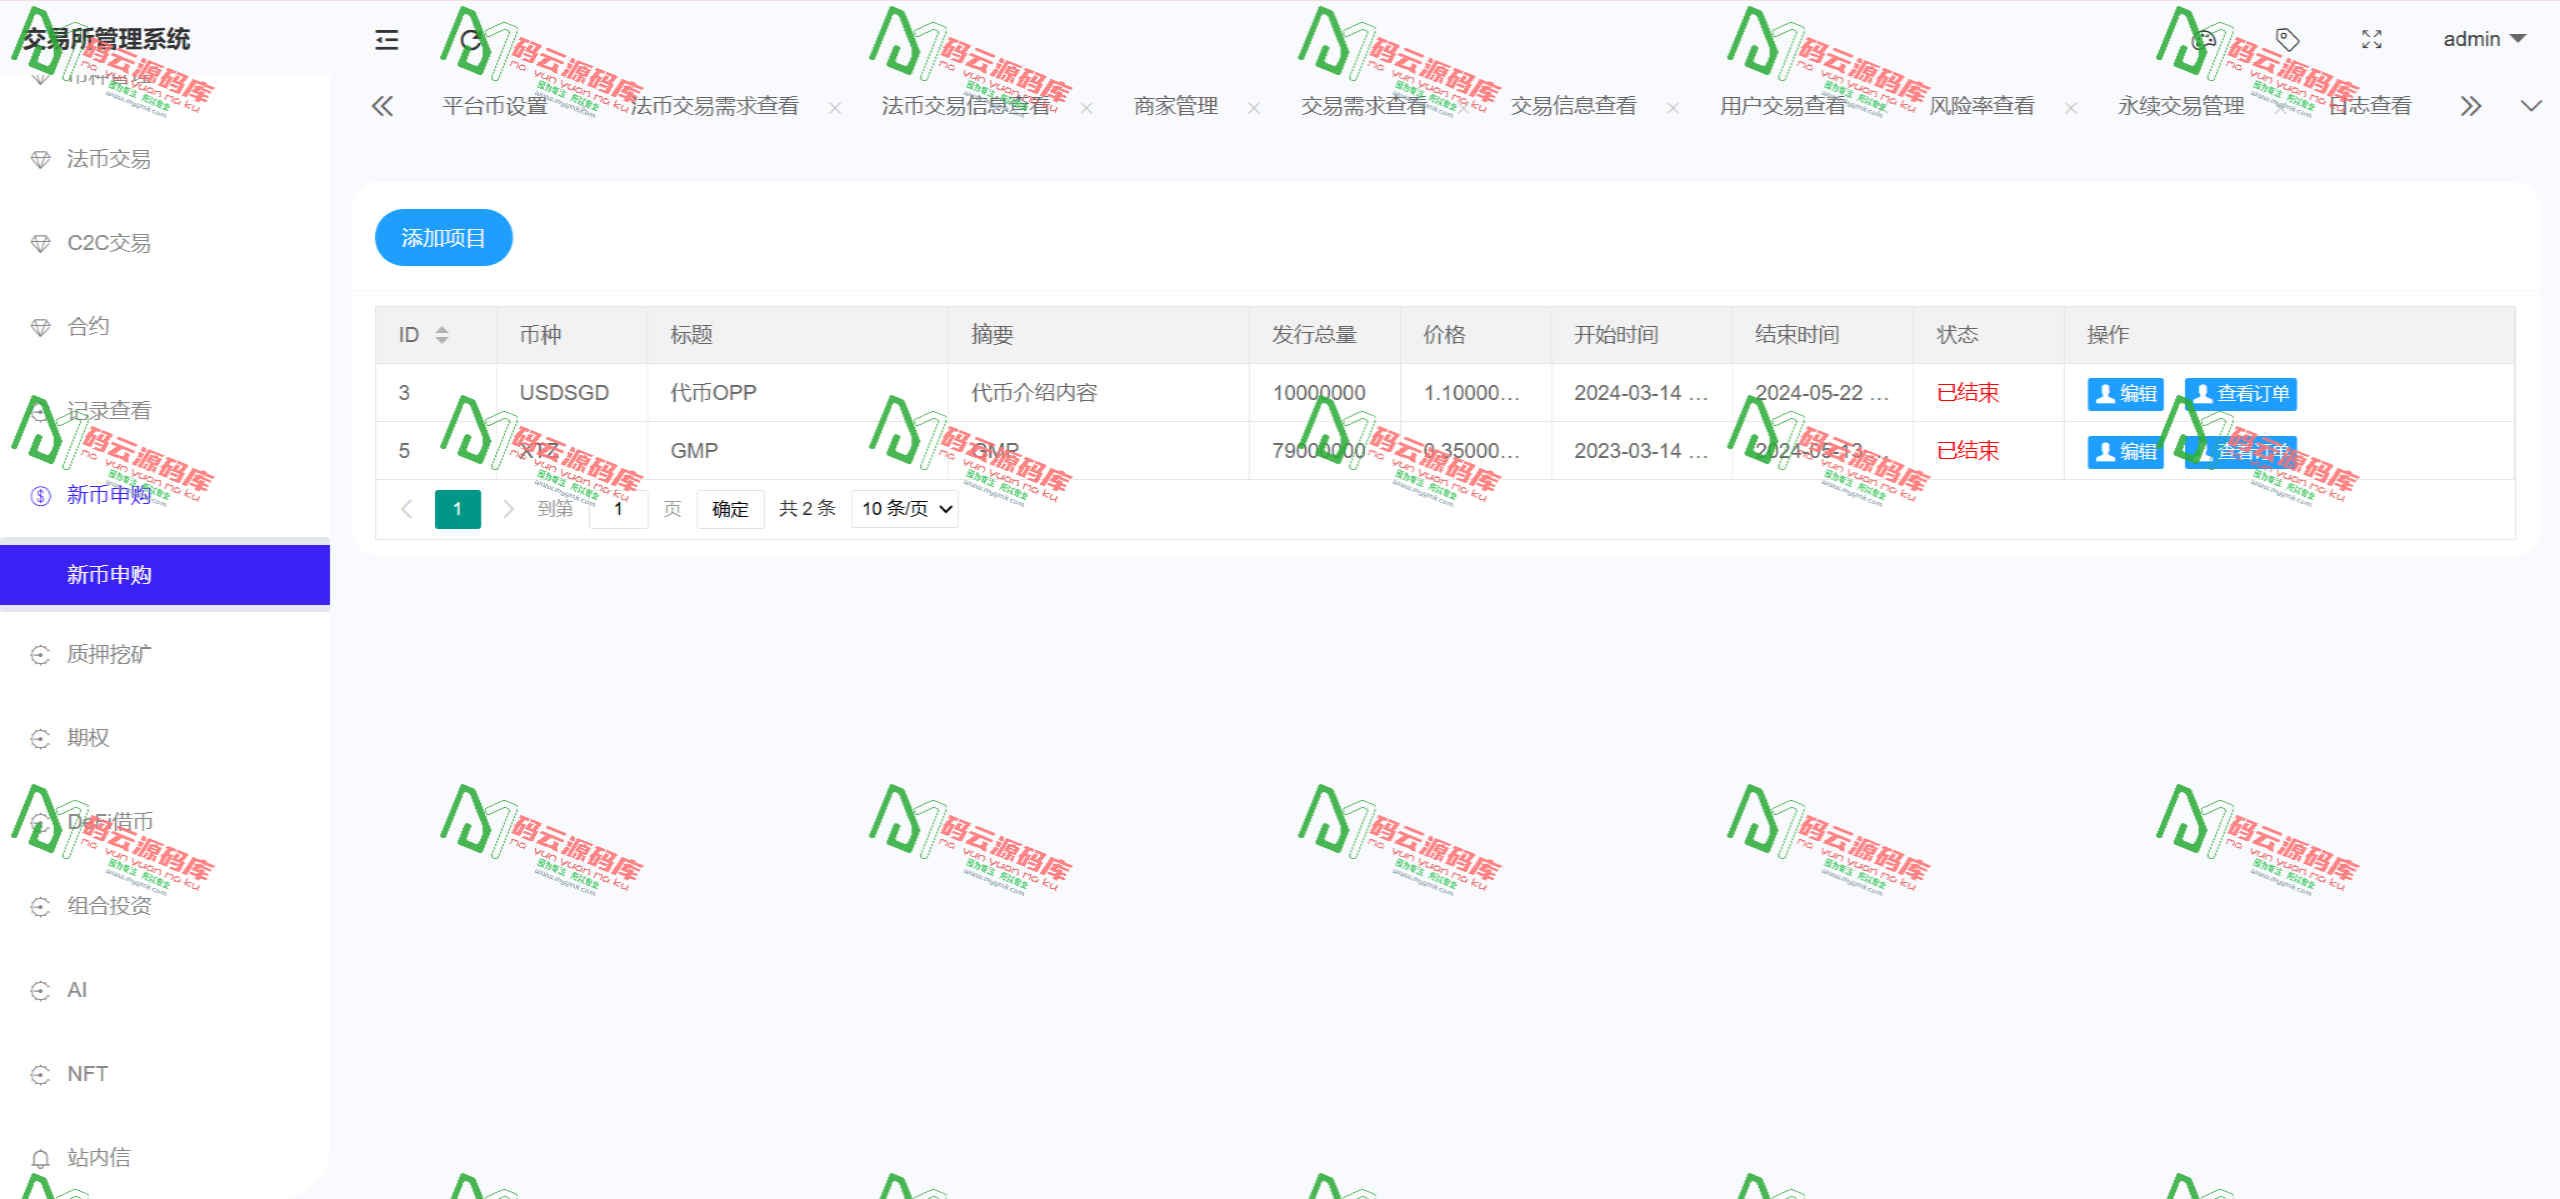Click the page number input field
The image size is (2560, 1199).
618,509
